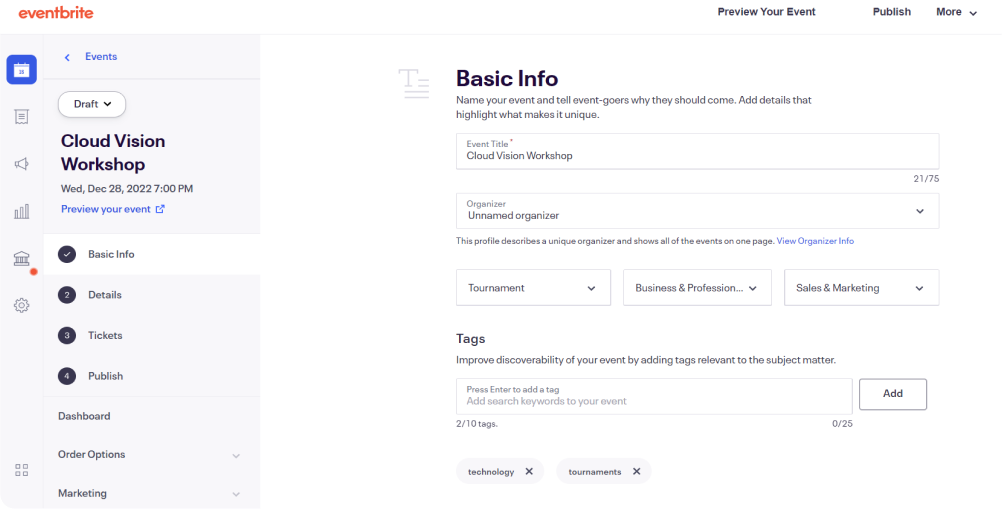The image size is (1002, 509).
Task: Open the Apps grid icon
Action: [x=22, y=471]
